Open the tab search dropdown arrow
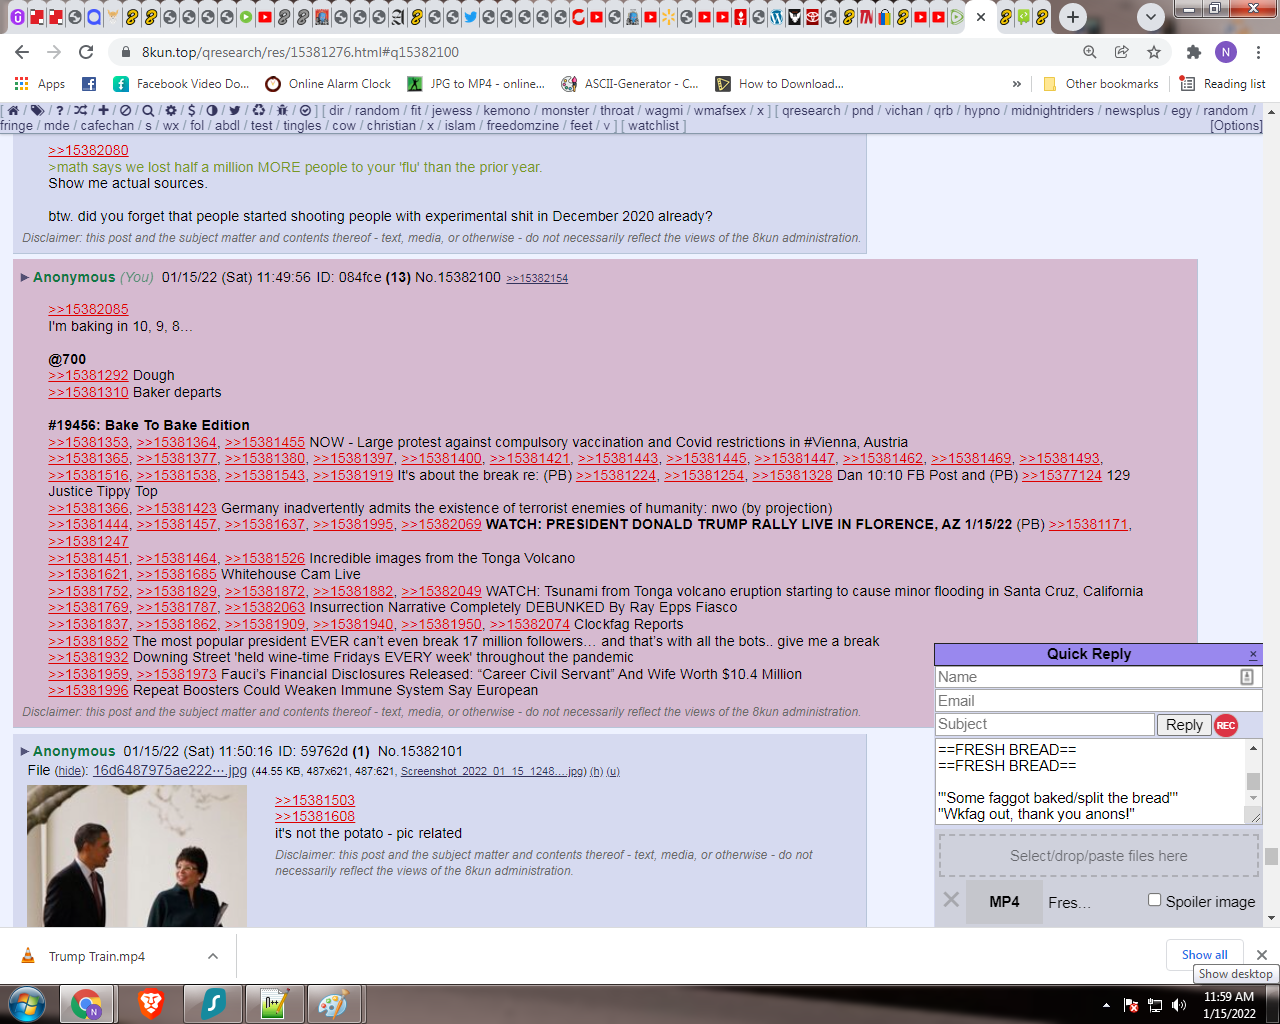1280x1024 pixels. [1151, 16]
